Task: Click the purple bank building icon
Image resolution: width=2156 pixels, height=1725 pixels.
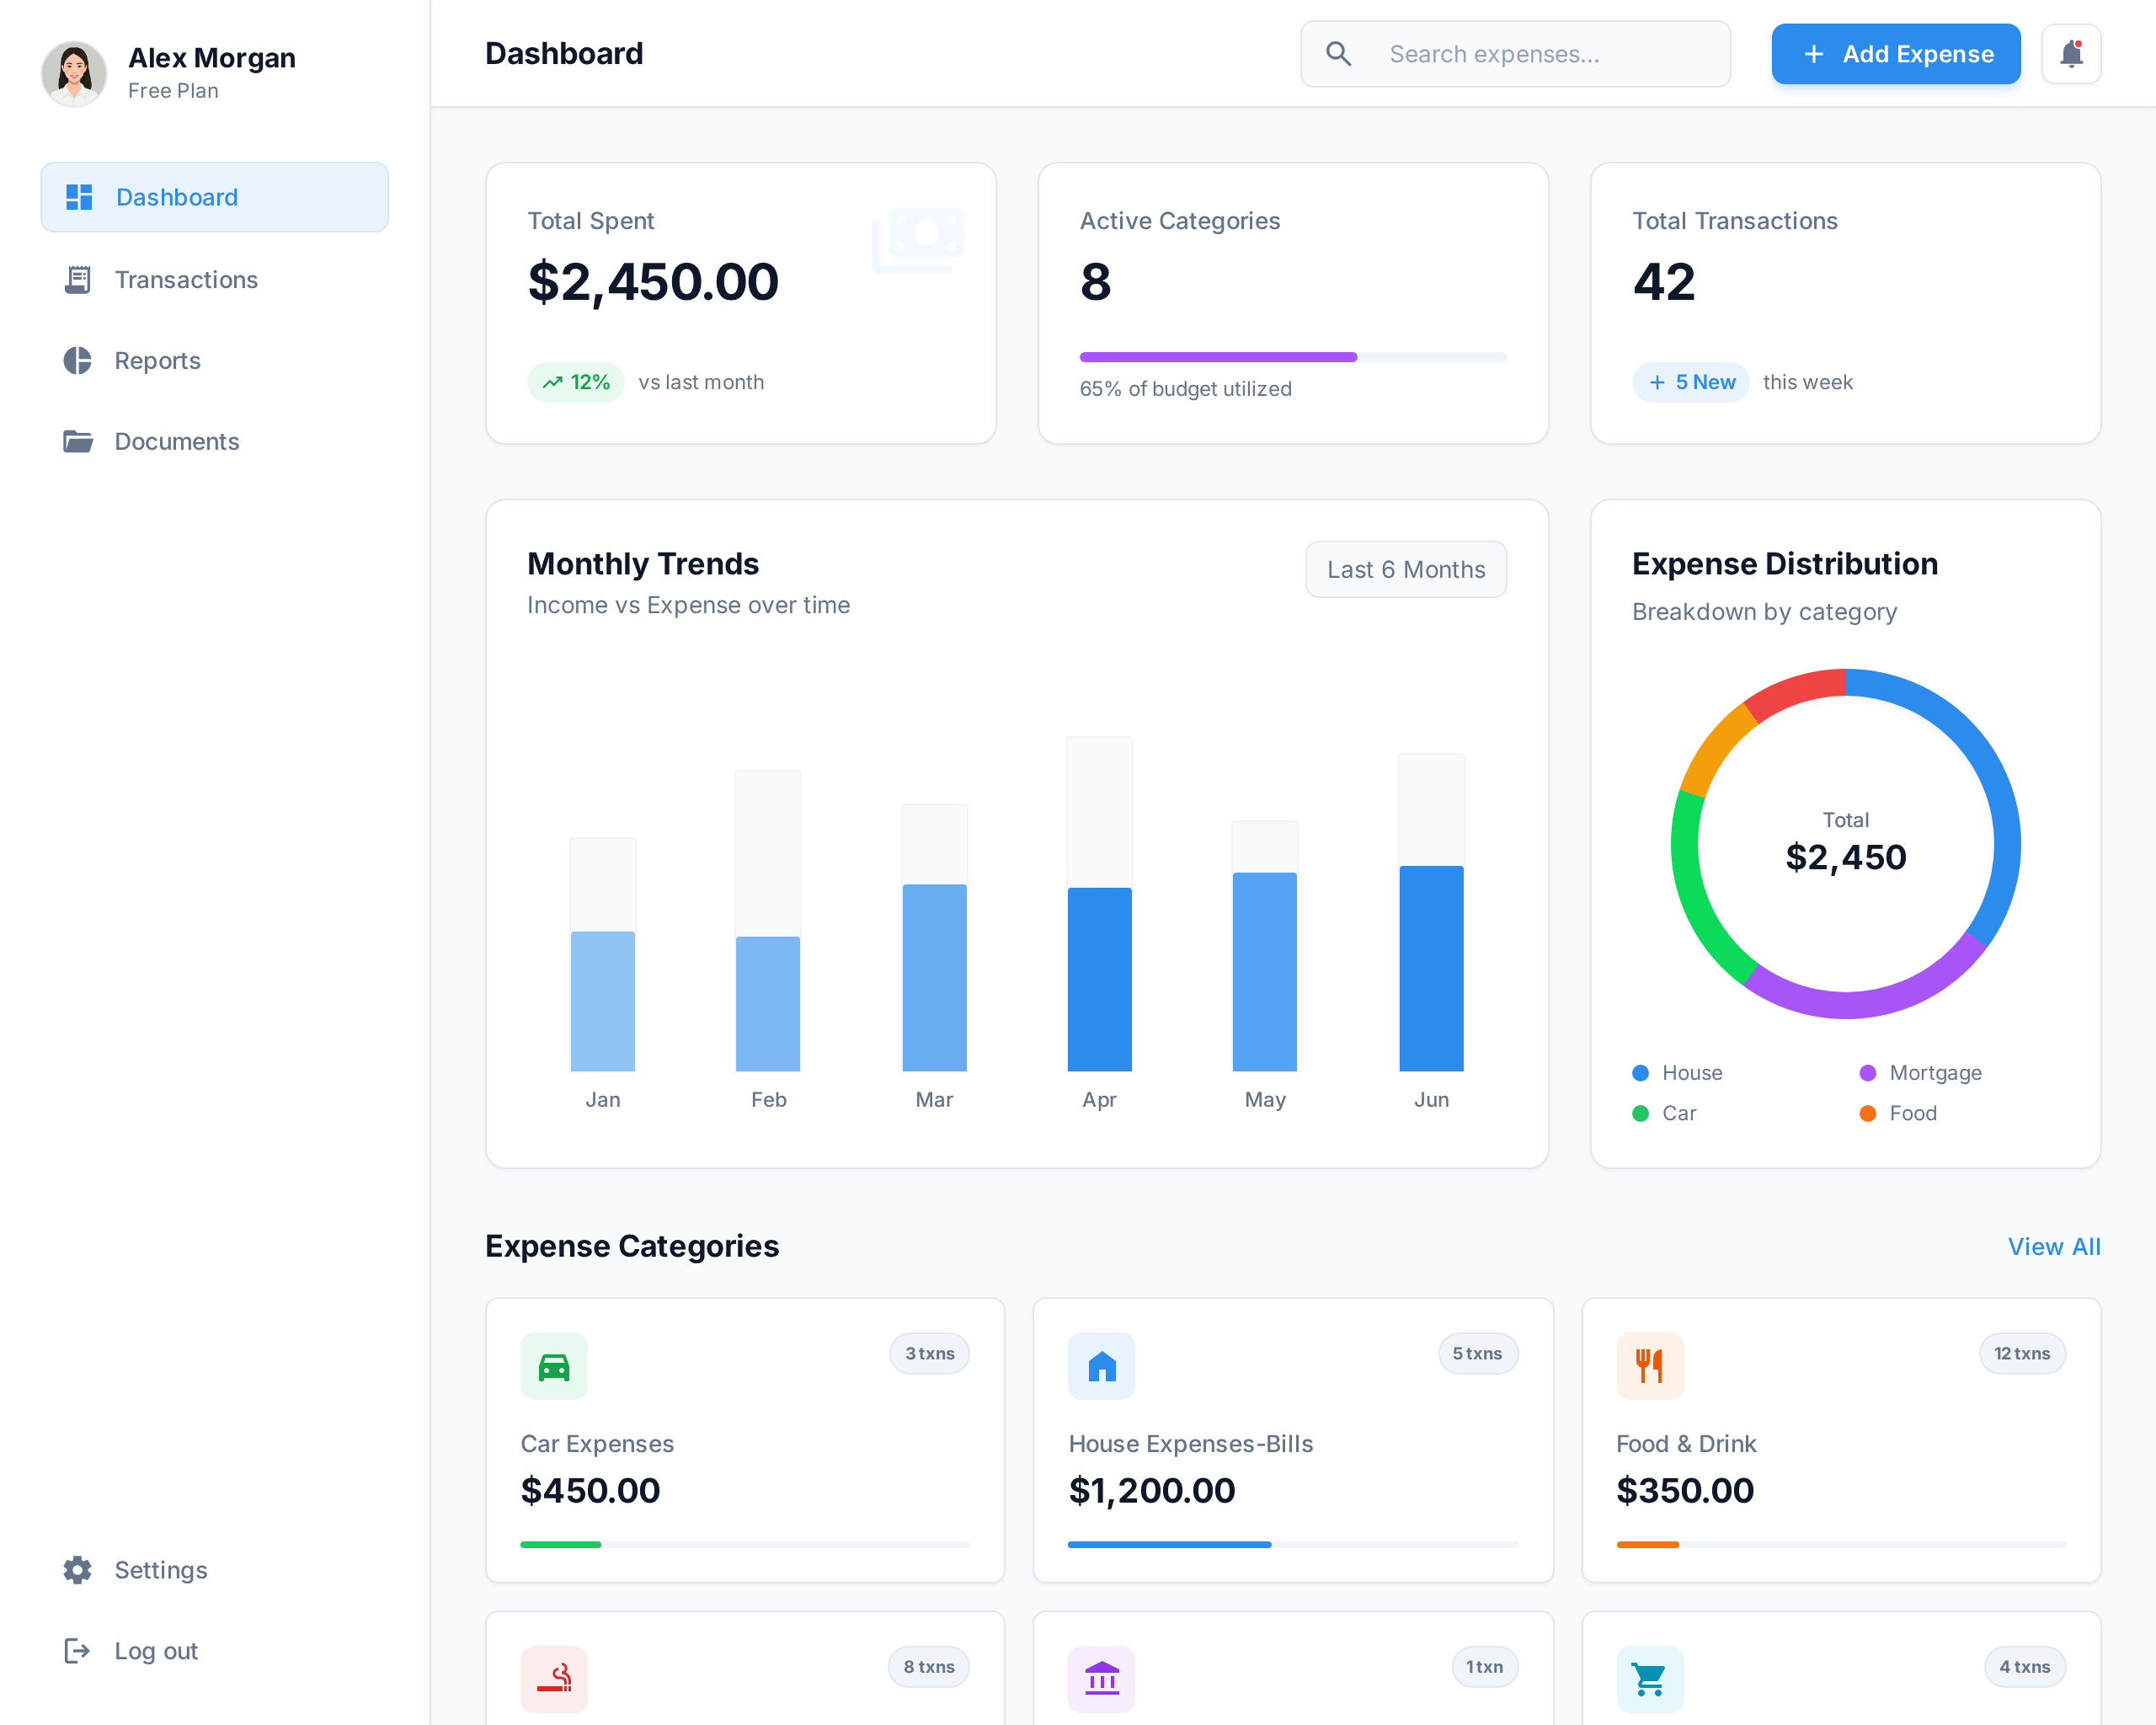Action: [x=1101, y=1678]
